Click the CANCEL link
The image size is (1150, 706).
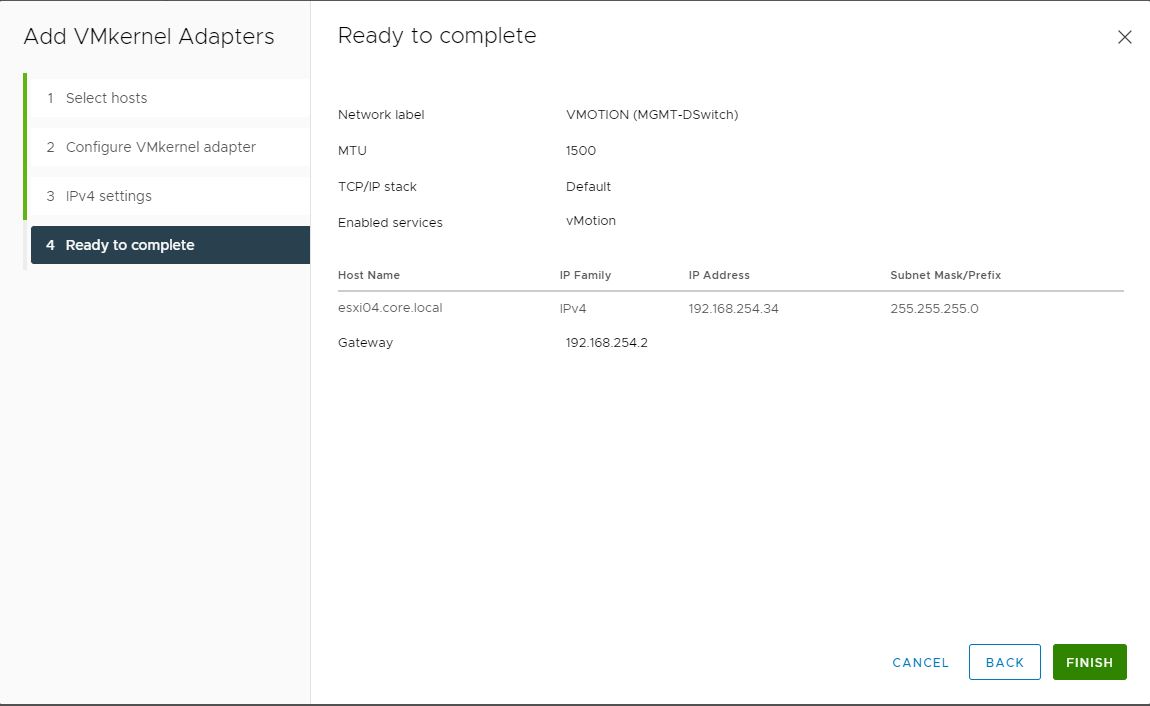[920, 663]
